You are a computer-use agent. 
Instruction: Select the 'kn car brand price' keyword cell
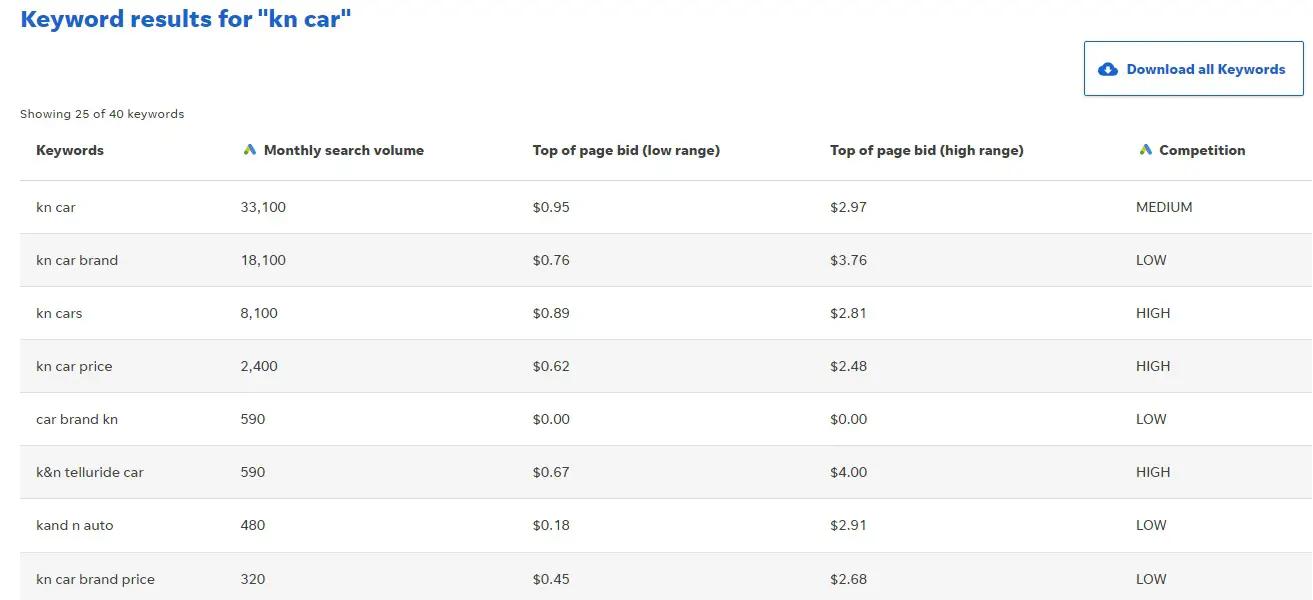[95, 579]
